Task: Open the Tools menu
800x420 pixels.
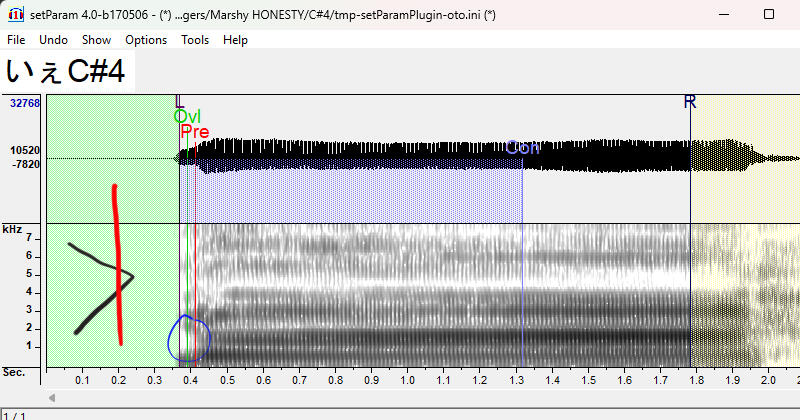Action: click(195, 40)
